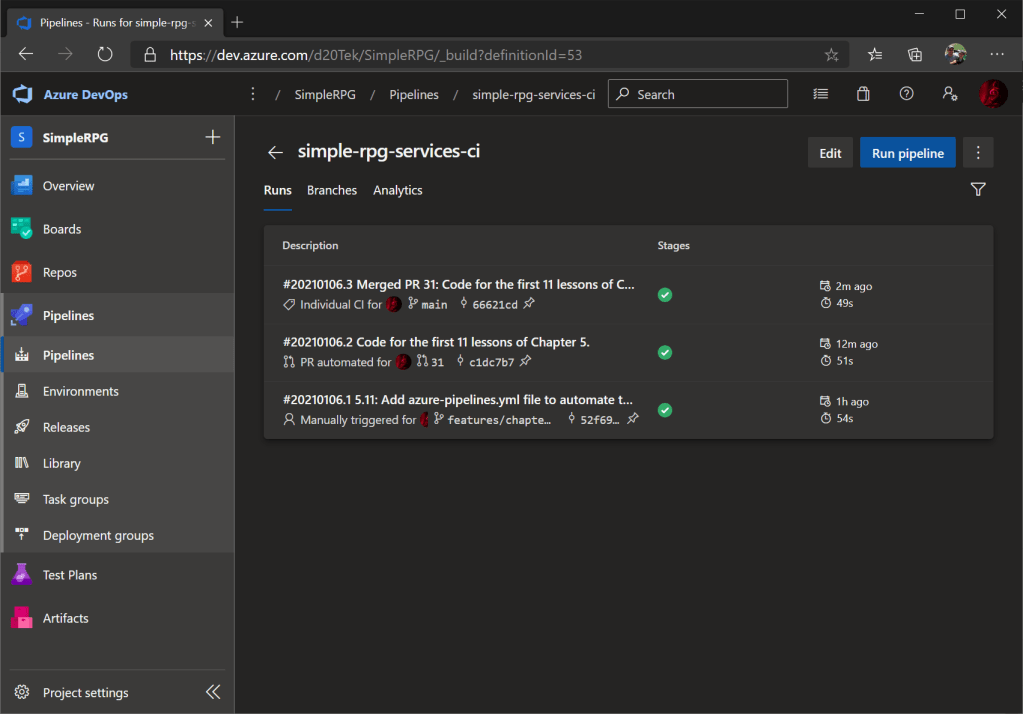Image resolution: width=1023 pixels, height=714 pixels.
Task: Click the back arrow beside pipeline name
Action: (275, 153)
